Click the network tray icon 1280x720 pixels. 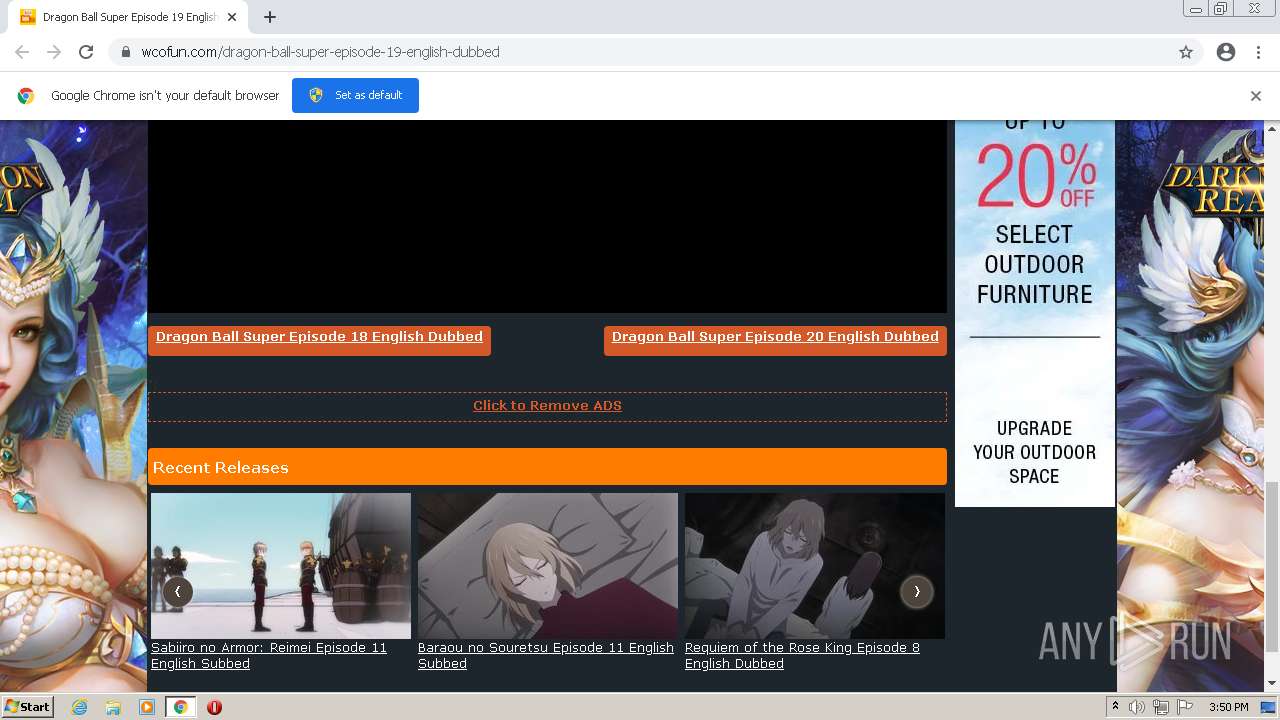[1160, 707]
